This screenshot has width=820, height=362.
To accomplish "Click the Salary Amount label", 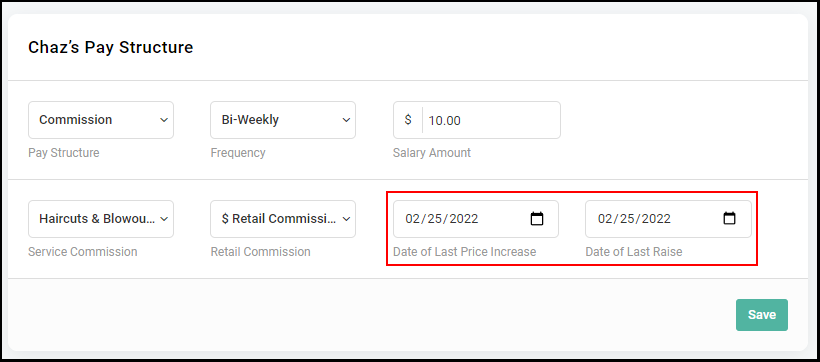I will pyautogui.click(x=431, y=153).
